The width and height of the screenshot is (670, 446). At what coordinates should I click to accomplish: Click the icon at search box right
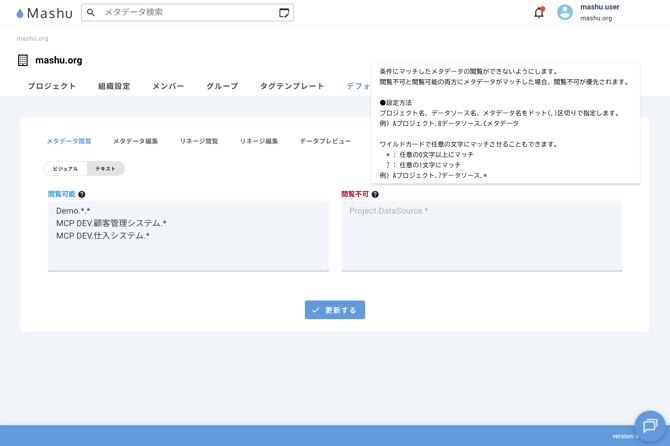tap(284, 13)
